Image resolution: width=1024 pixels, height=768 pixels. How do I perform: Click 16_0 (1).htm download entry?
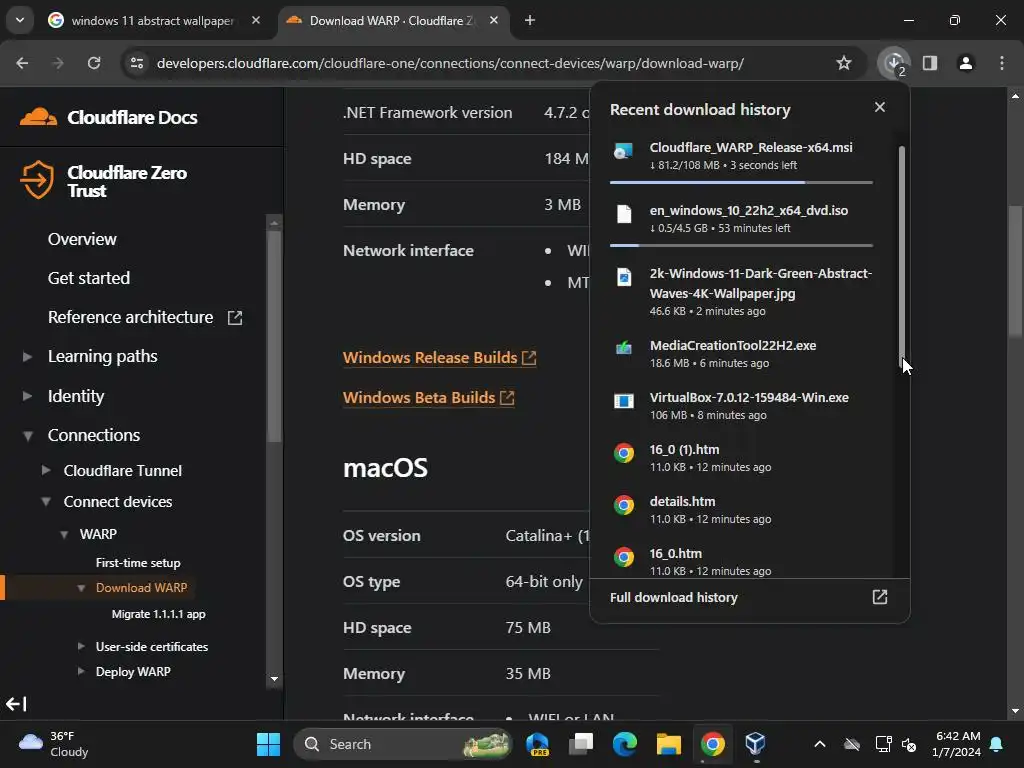[x=741, y=457]
